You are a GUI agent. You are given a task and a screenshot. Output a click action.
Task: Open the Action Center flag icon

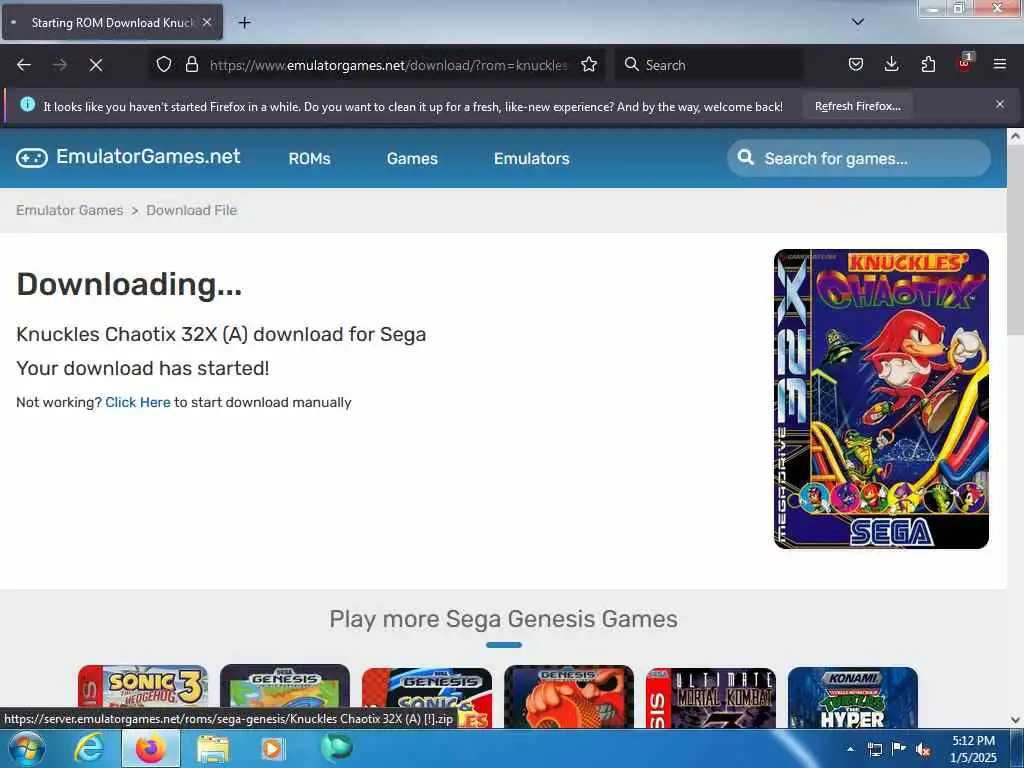point(899,748)
